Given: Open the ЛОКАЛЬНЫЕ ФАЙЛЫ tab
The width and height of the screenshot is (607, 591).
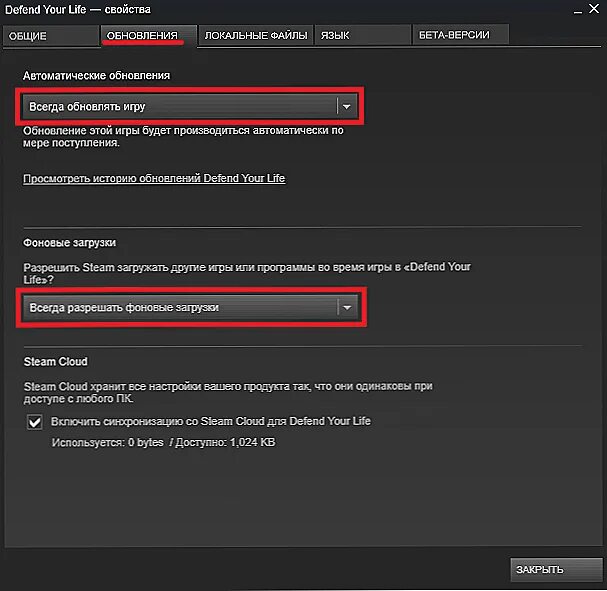Looking at the screenshot, I should 255,35.
